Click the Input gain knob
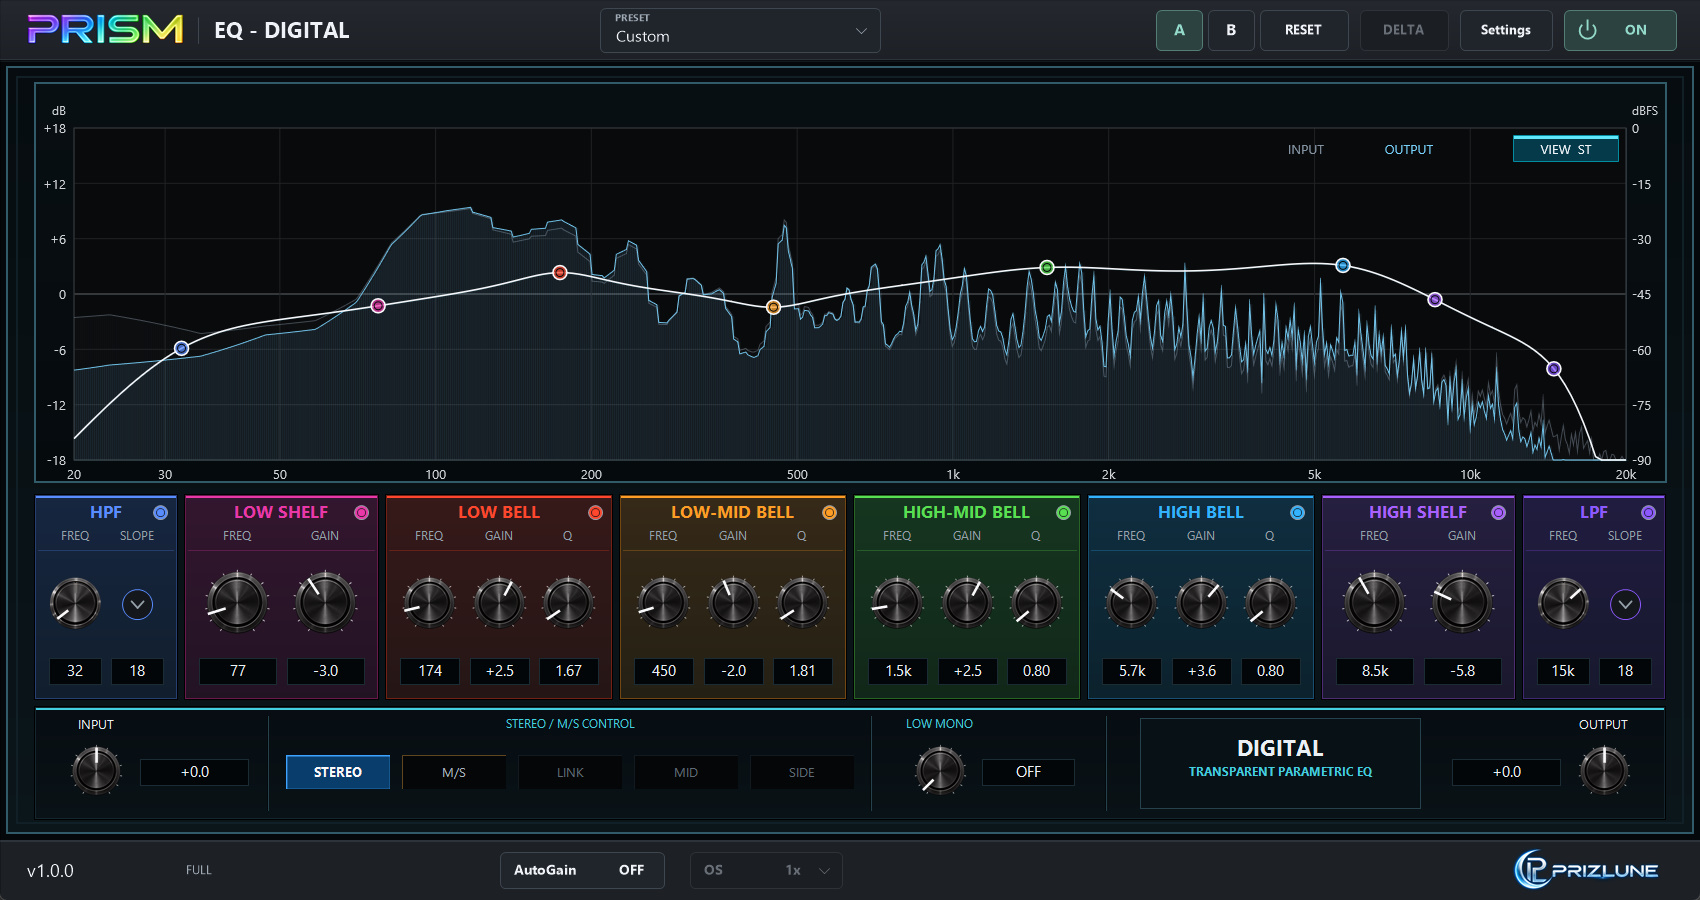1700x900 pixels. click(96, 771)
